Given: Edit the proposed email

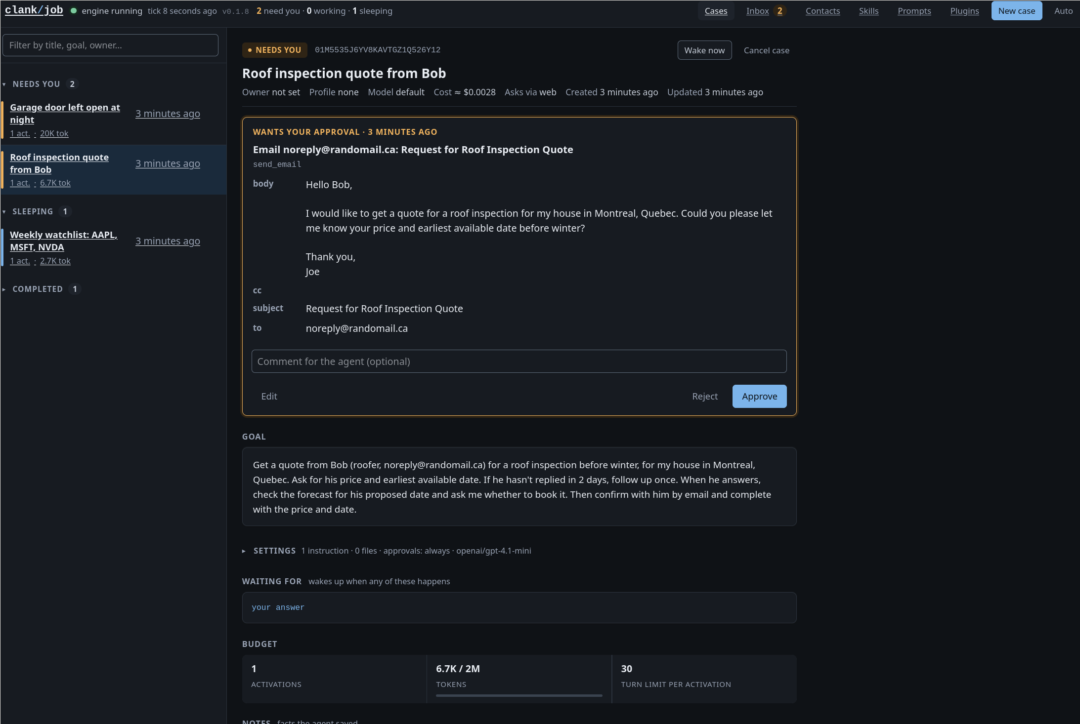Looking at the screenshot, I should click(x=269, y=396).
